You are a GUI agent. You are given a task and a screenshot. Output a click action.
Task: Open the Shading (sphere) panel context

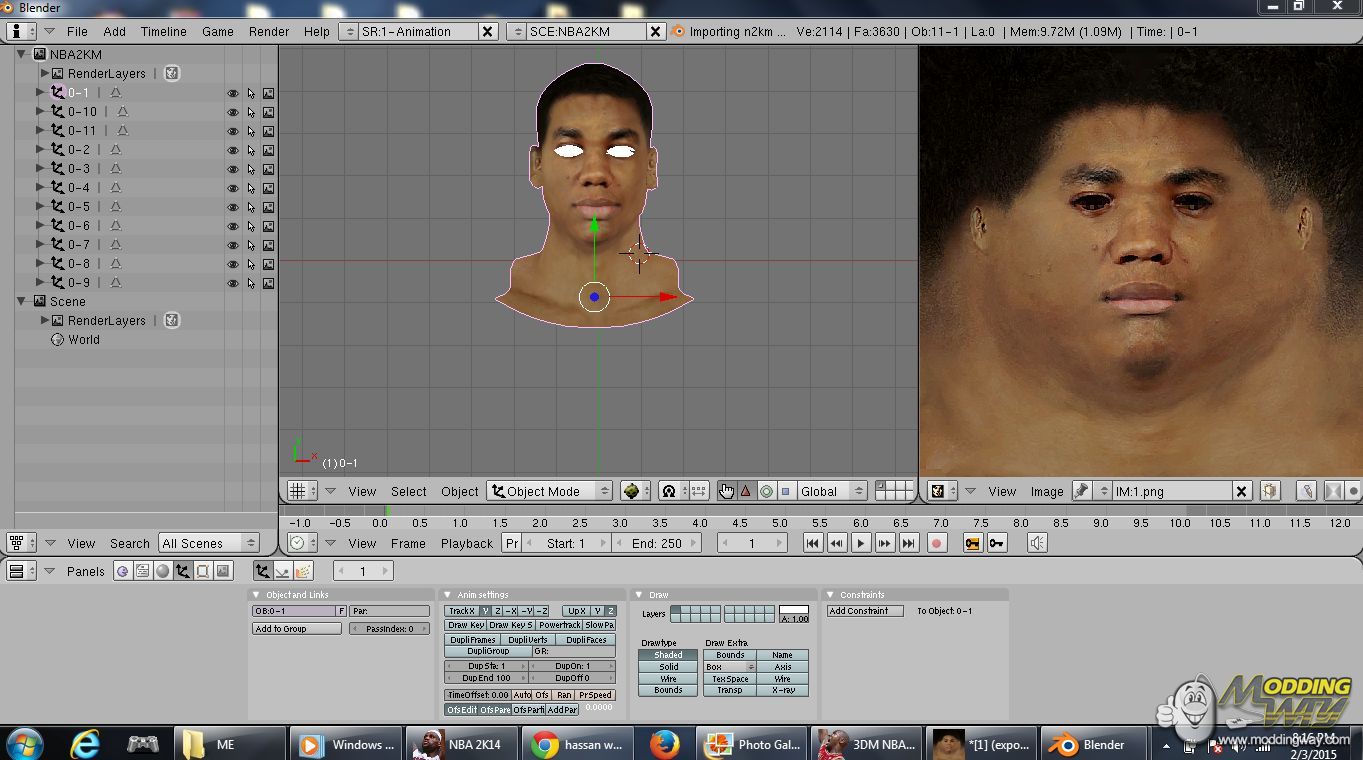(x=162, y=571)
